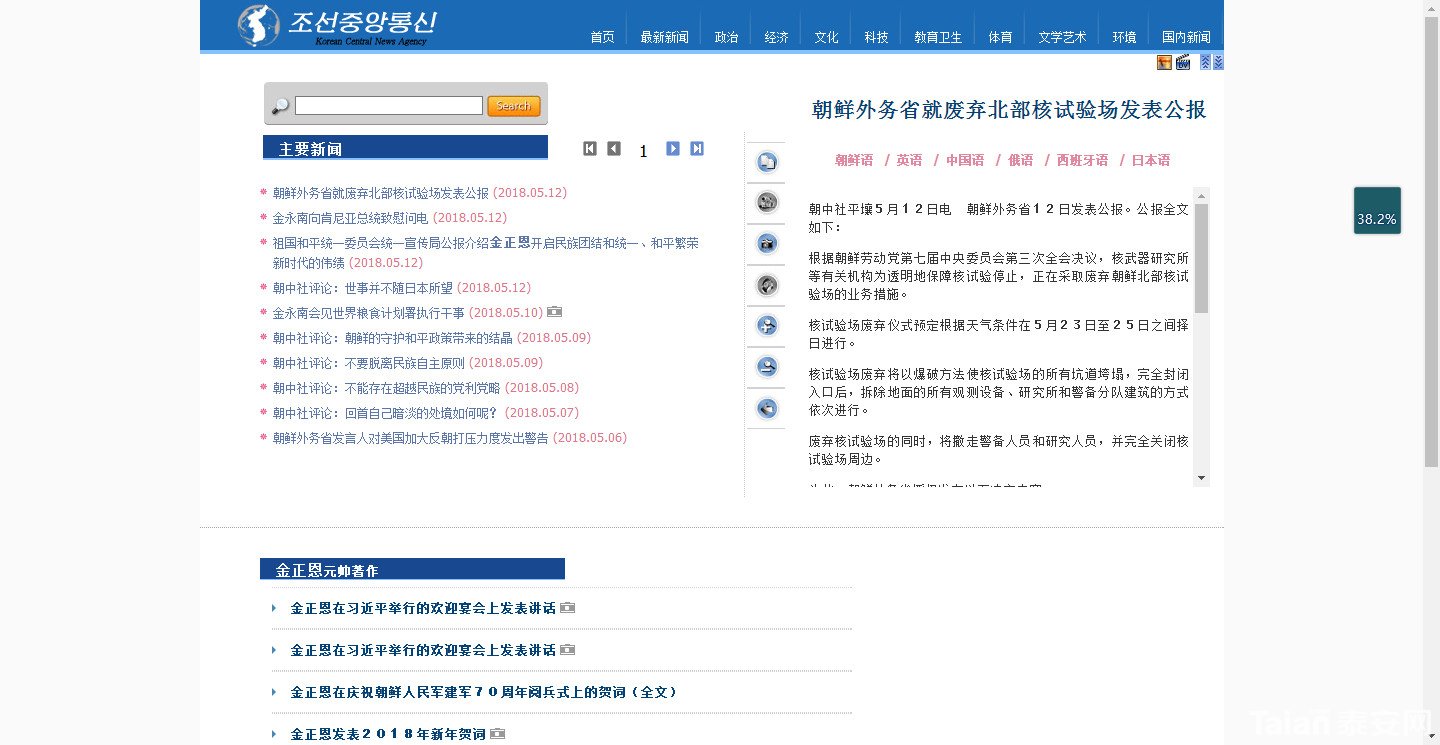Open the 首页 menu item
This screenshot has height=745, width=1440.
pyautogui.click(x=602, y=37)
